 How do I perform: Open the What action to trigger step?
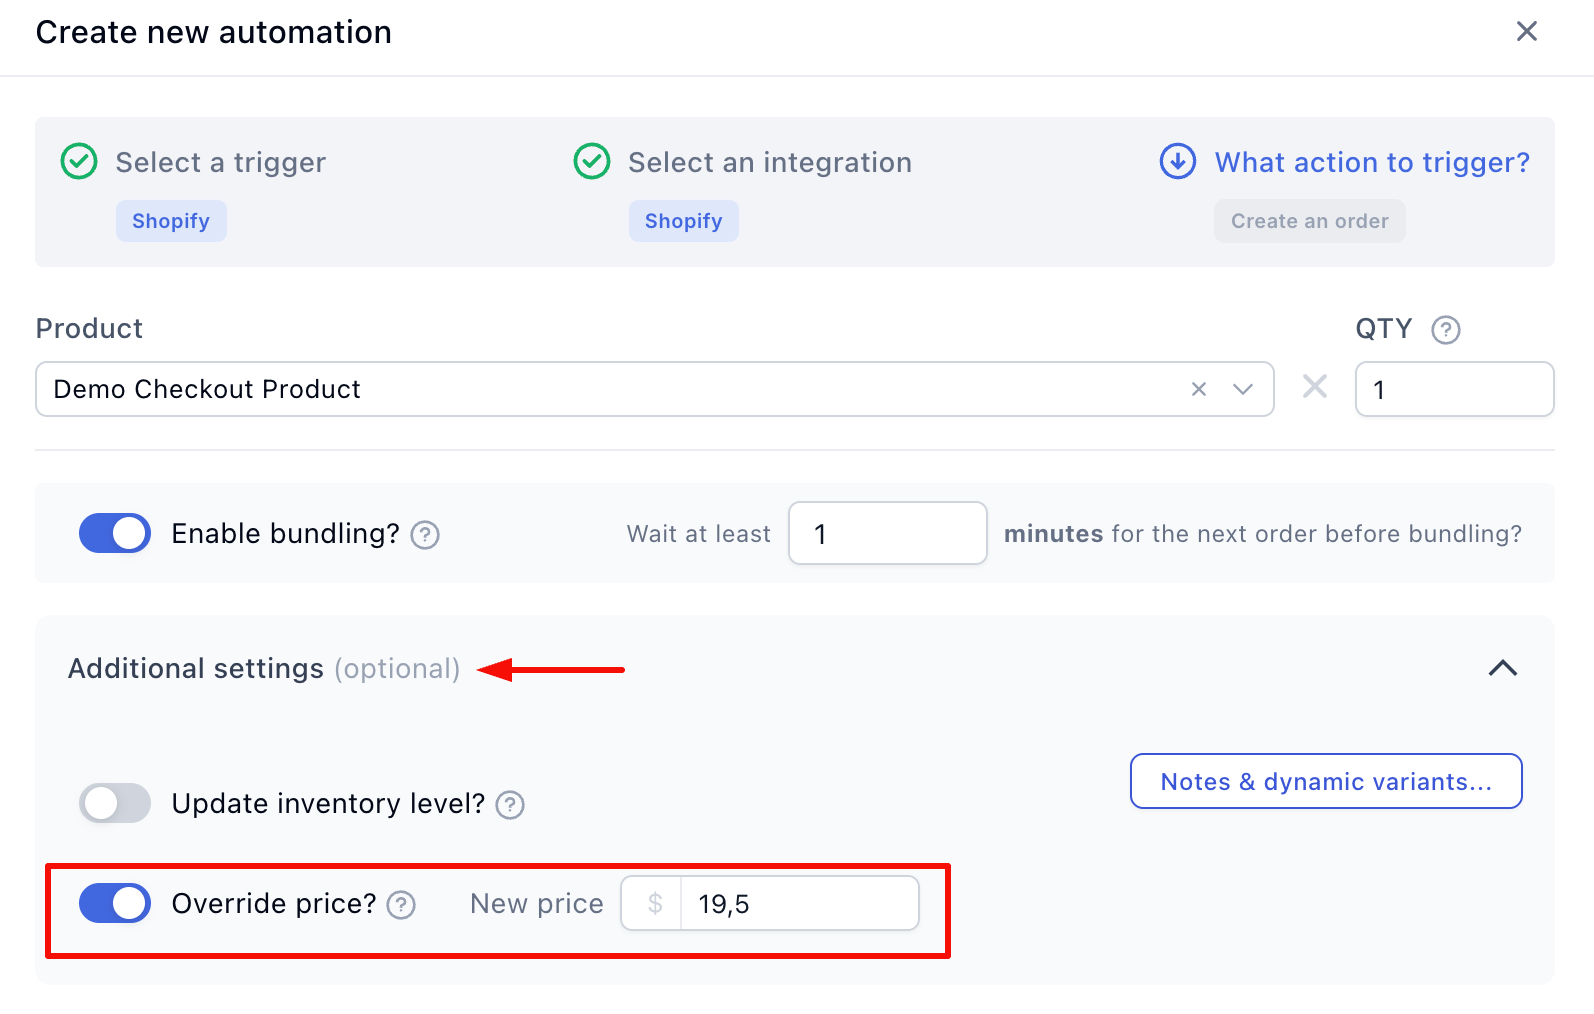(1371, 162)
